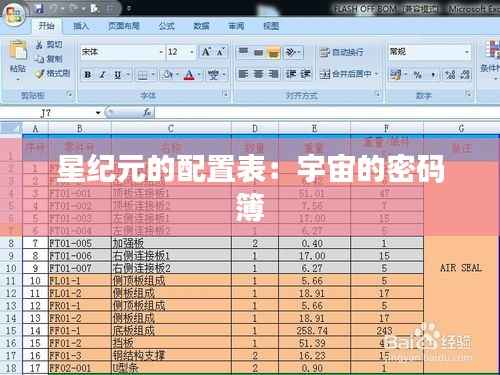Click the red font color A button
The height and width of the screenshot is (375, 500).
coord(189,75)
